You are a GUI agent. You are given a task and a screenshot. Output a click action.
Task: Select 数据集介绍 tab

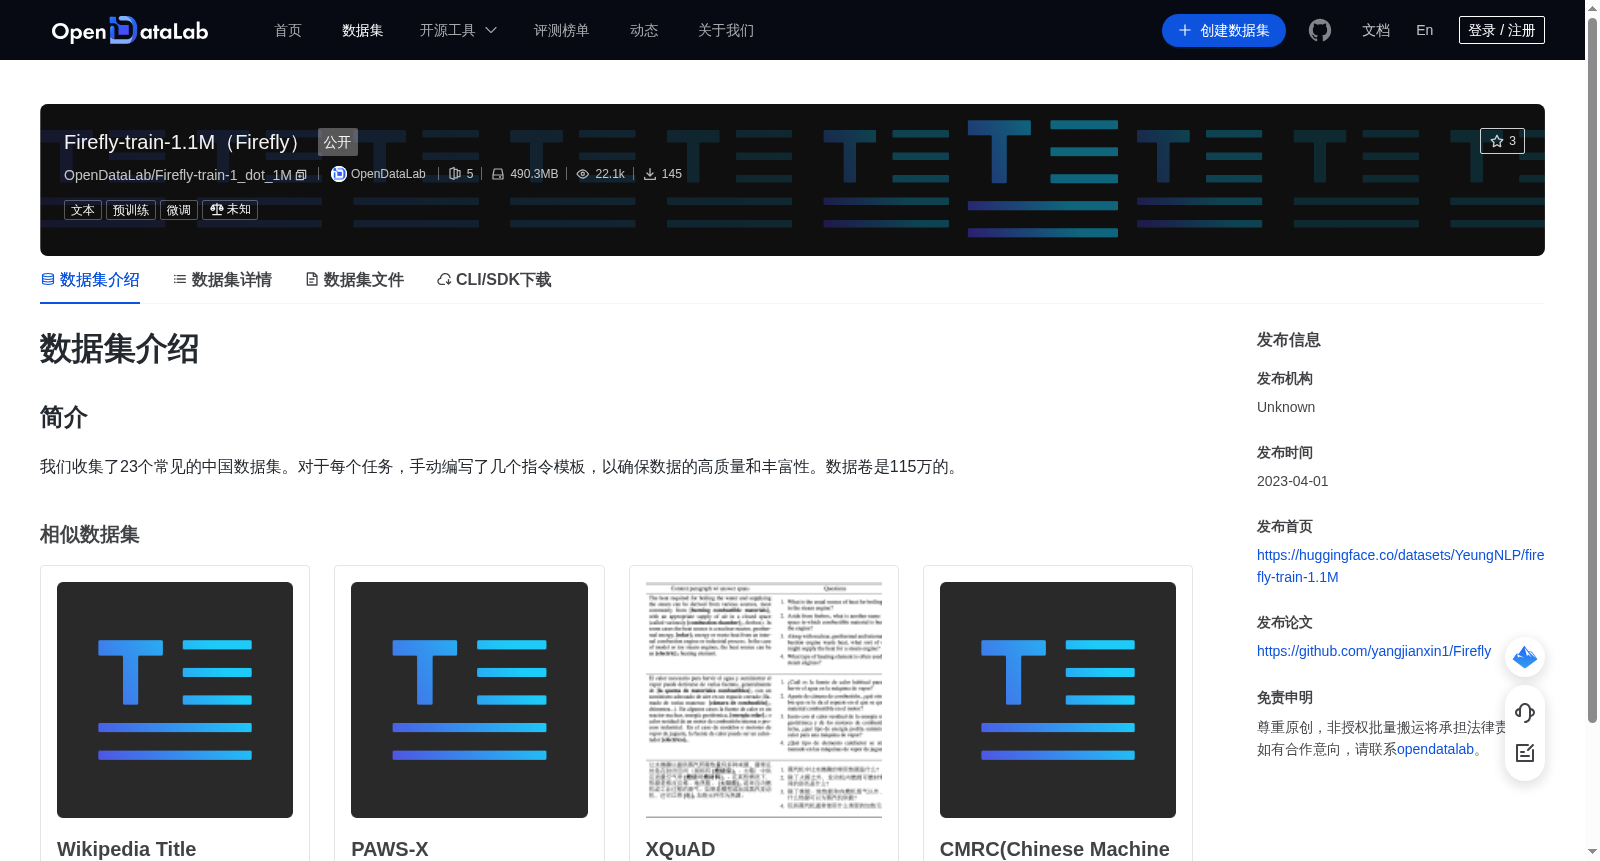pos(90,280)
